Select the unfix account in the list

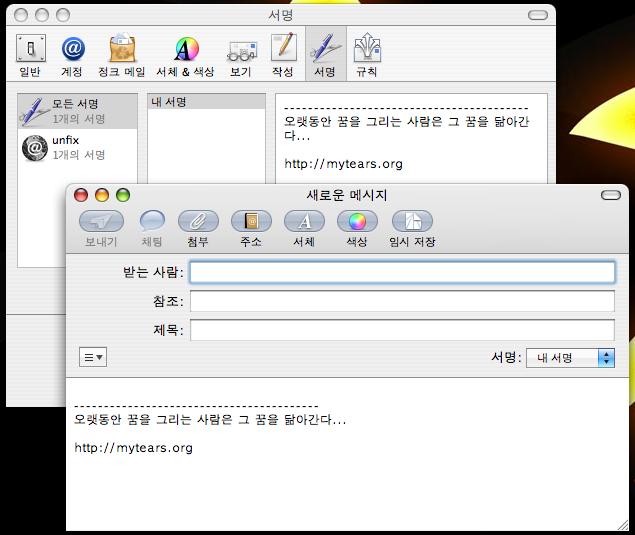[x=78, y=147]
